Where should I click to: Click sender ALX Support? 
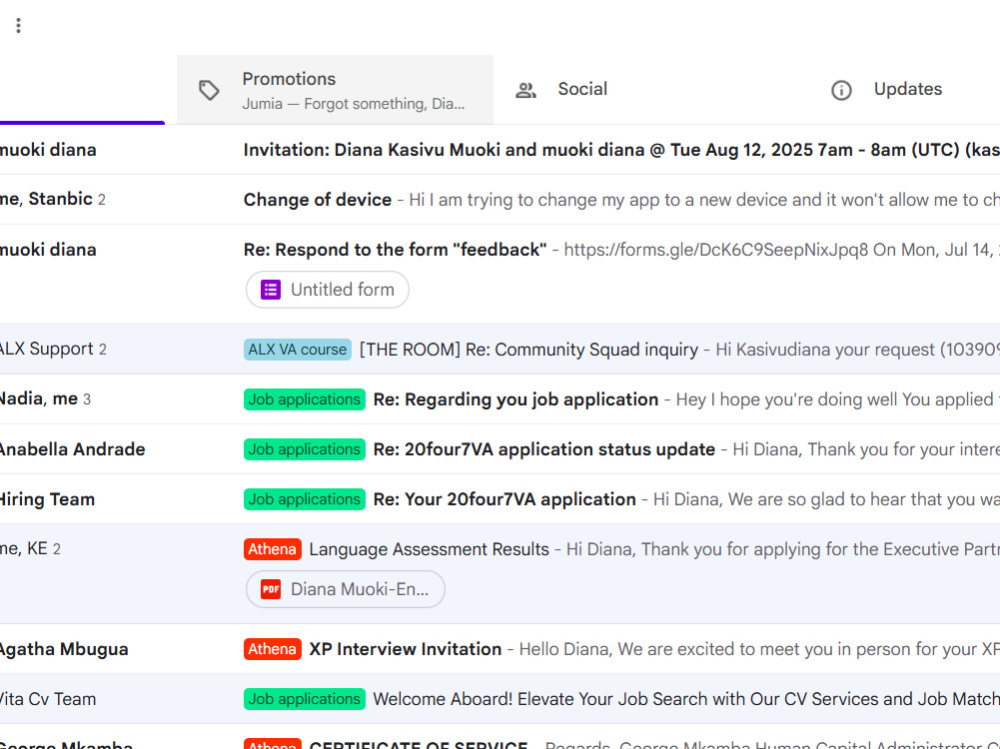[x=46, y=349]
